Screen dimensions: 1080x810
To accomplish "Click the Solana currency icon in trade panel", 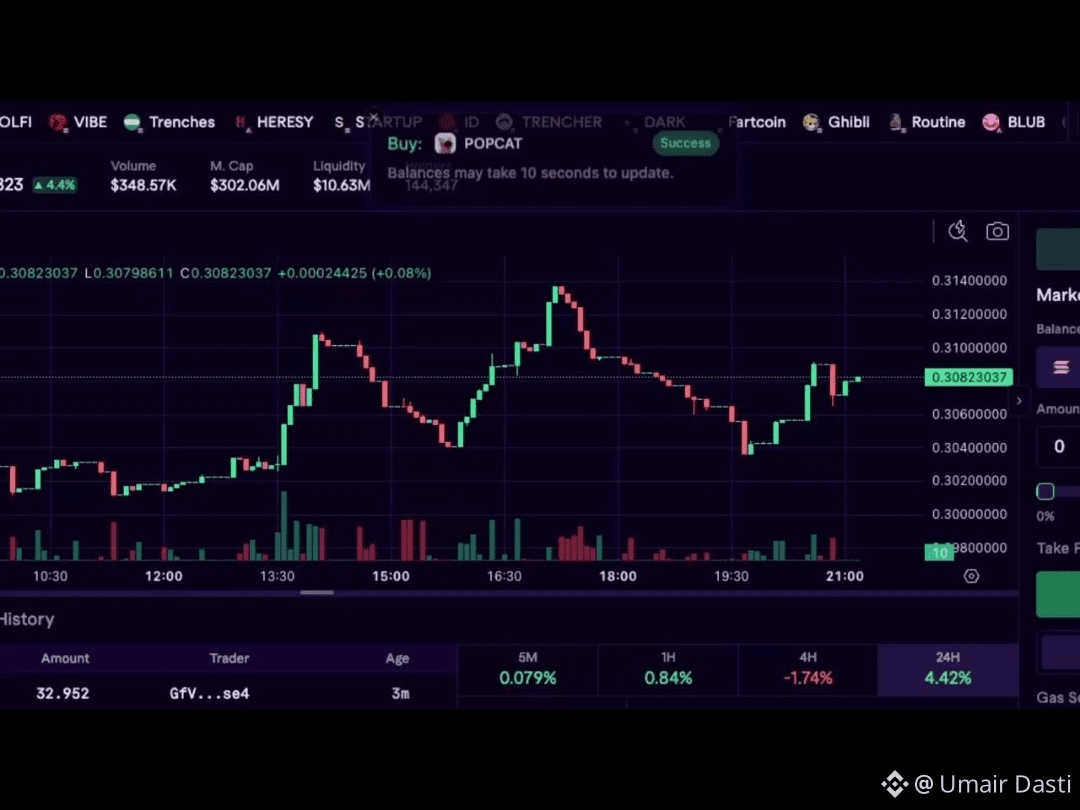I will [1061, 367].
